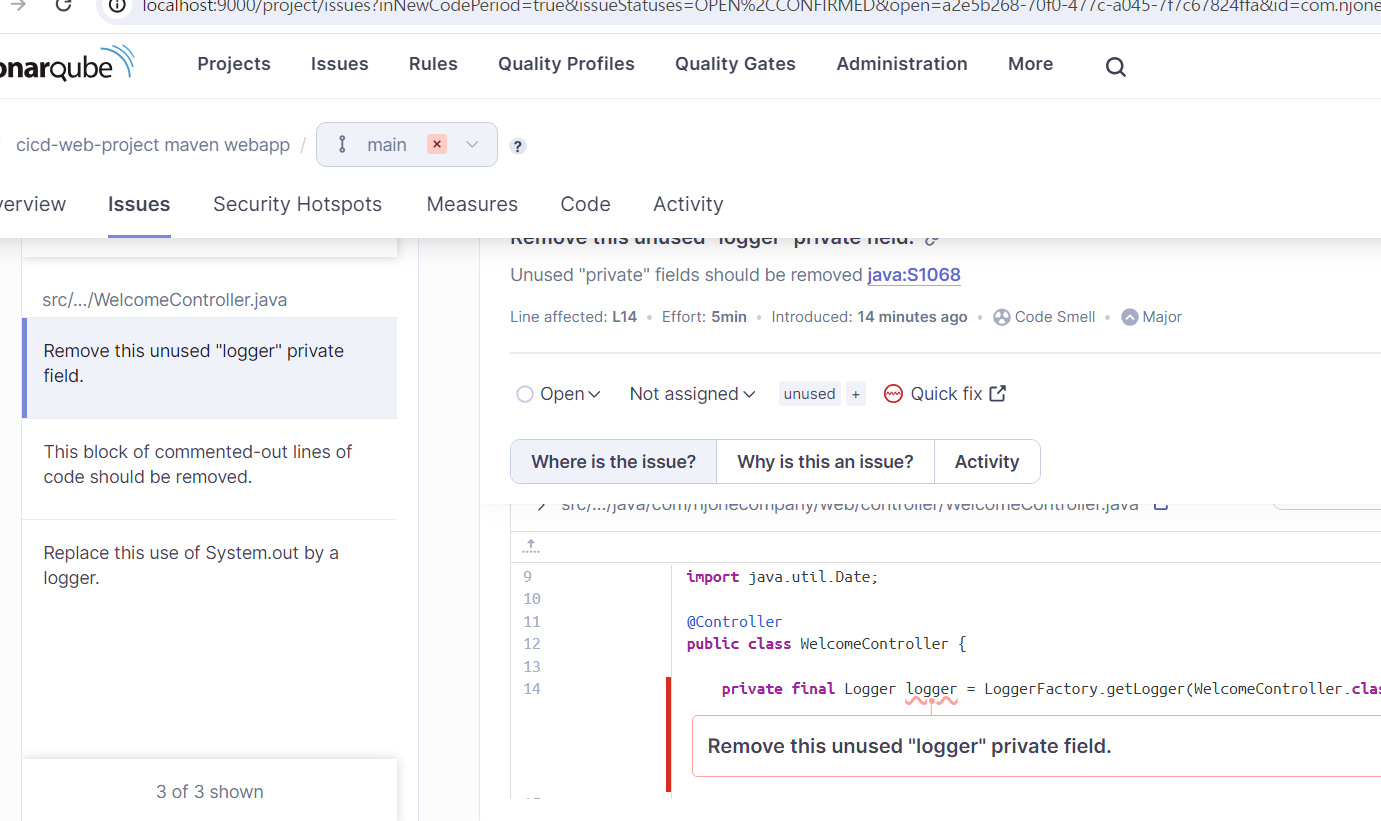Switch to the Measures tab
Viewport: 1381px width, 821px height.
[472, 204]
